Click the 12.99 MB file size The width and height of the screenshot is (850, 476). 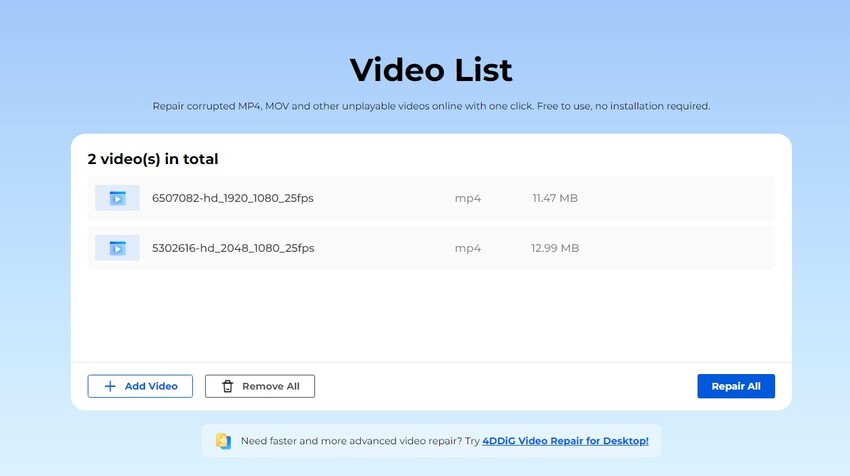(x=555, y=248)
